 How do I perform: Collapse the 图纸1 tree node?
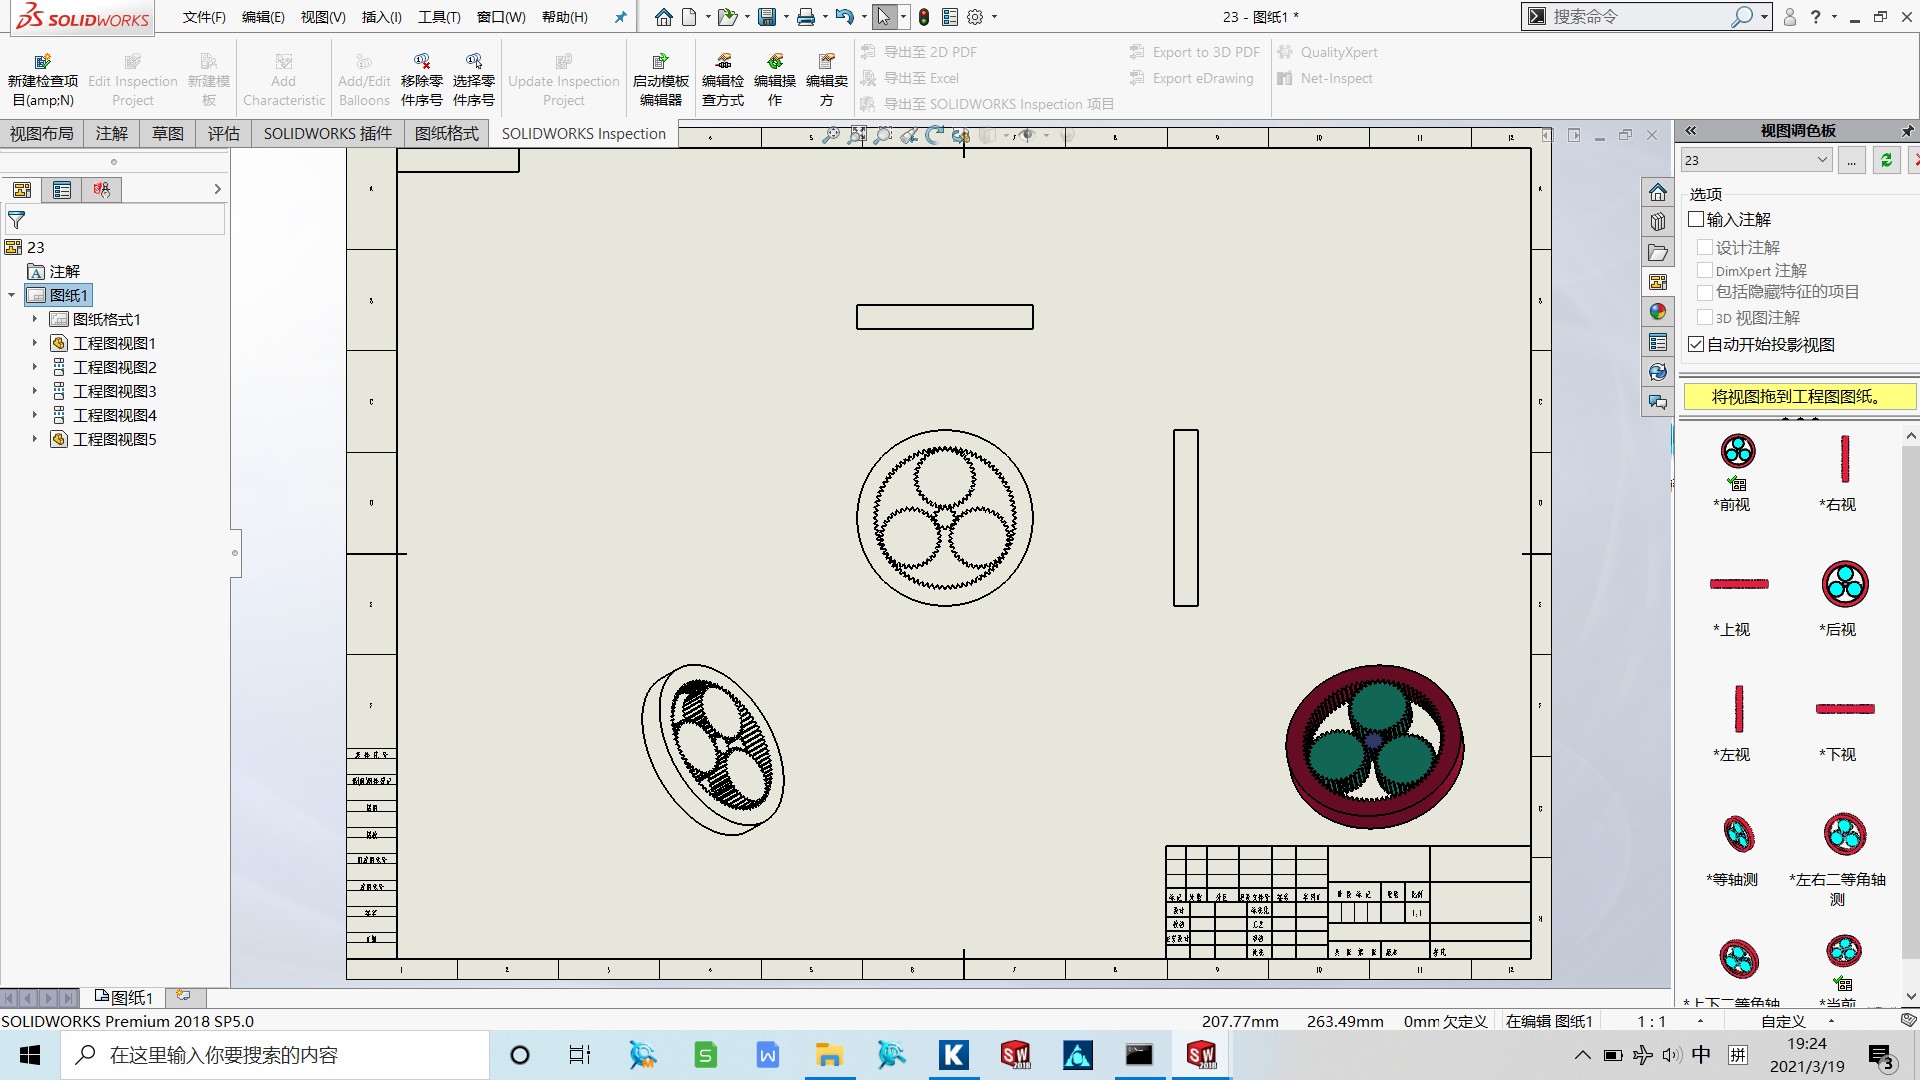pyautogui.click(x=12, y=295)
